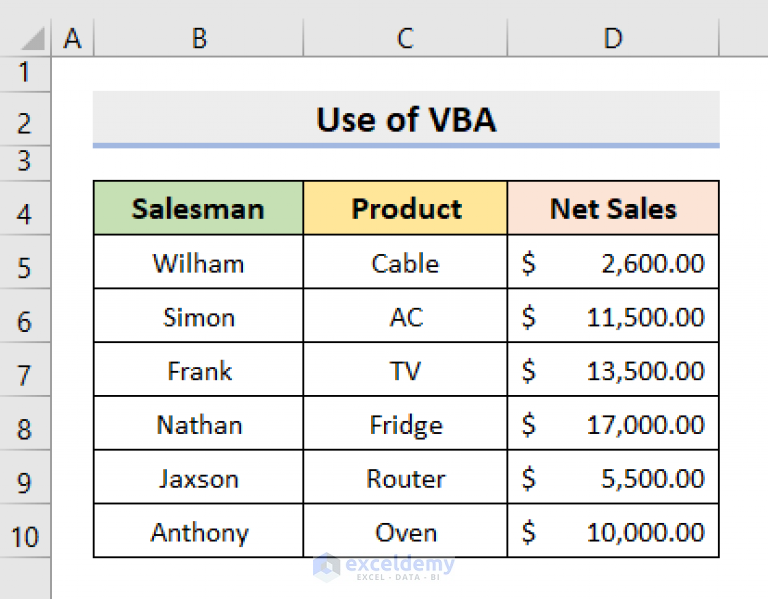The width and height of the screenshot is (768, 599).
Task: Click the Salesman header cell
Action: point(198,208)
